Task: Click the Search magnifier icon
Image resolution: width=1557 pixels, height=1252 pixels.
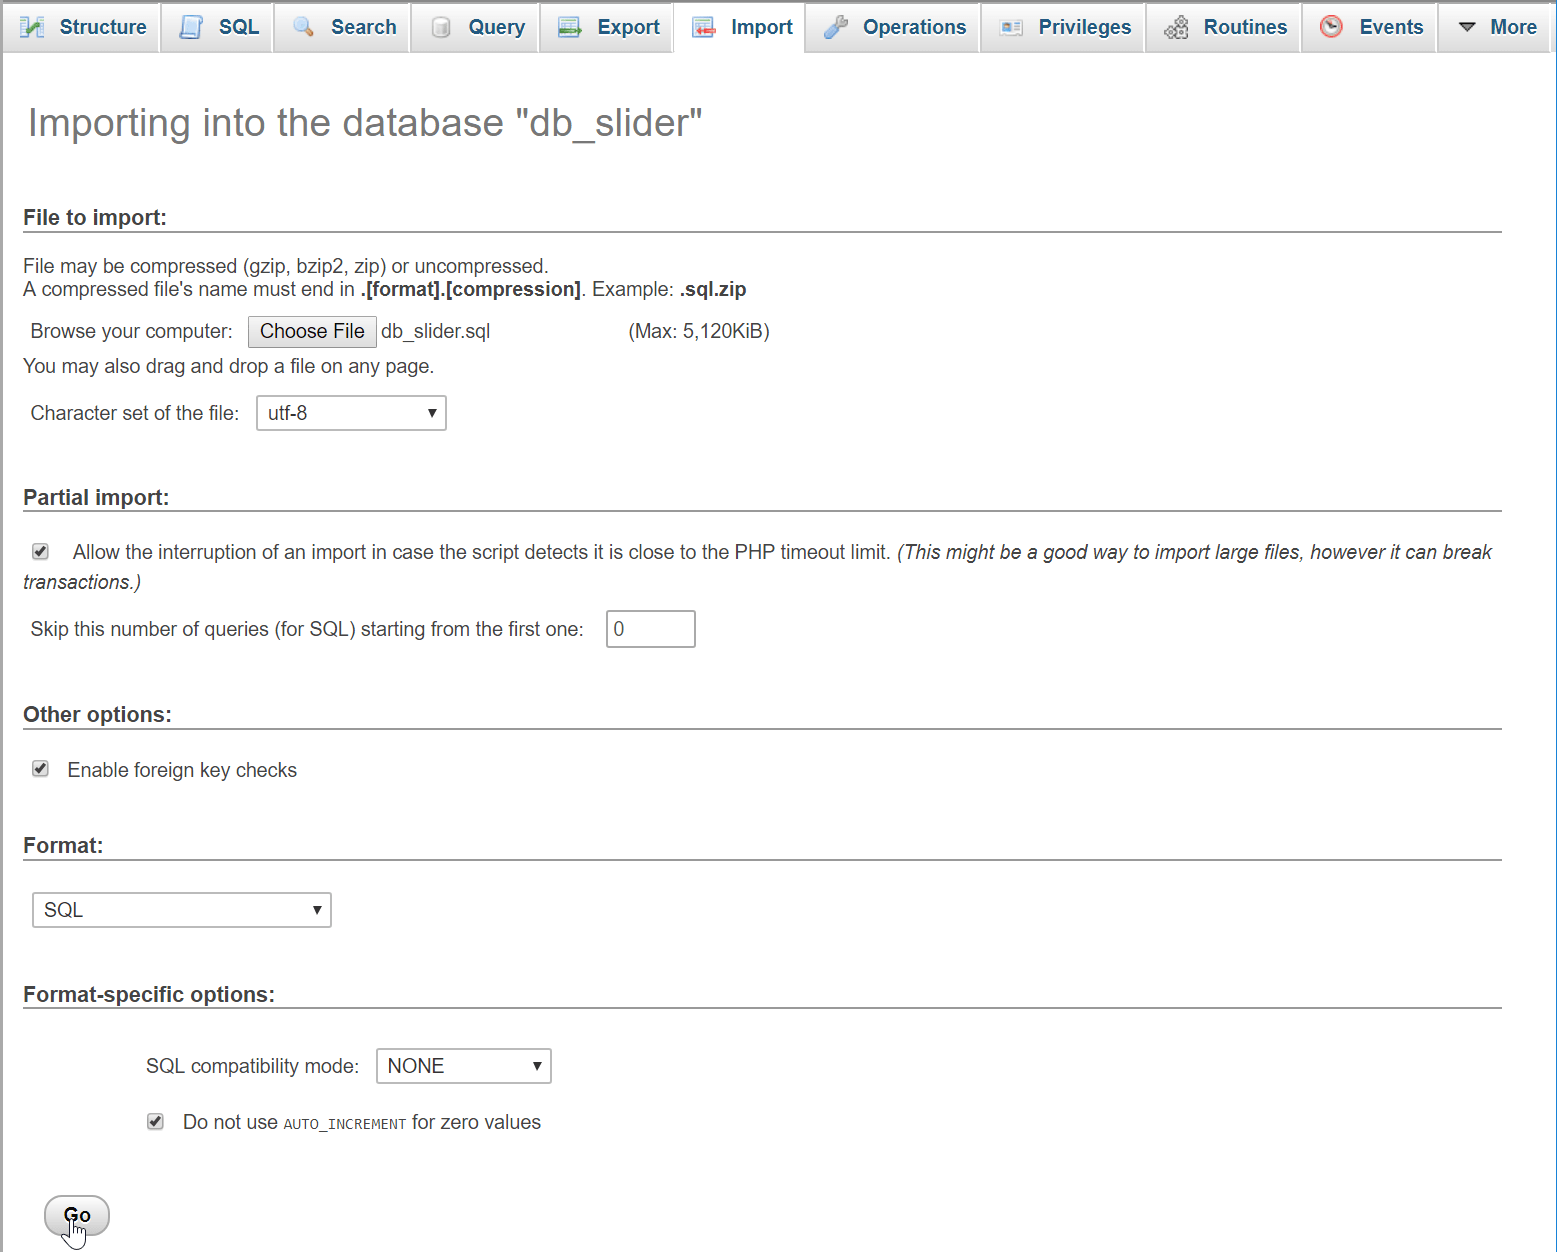Action: (303, 27)
